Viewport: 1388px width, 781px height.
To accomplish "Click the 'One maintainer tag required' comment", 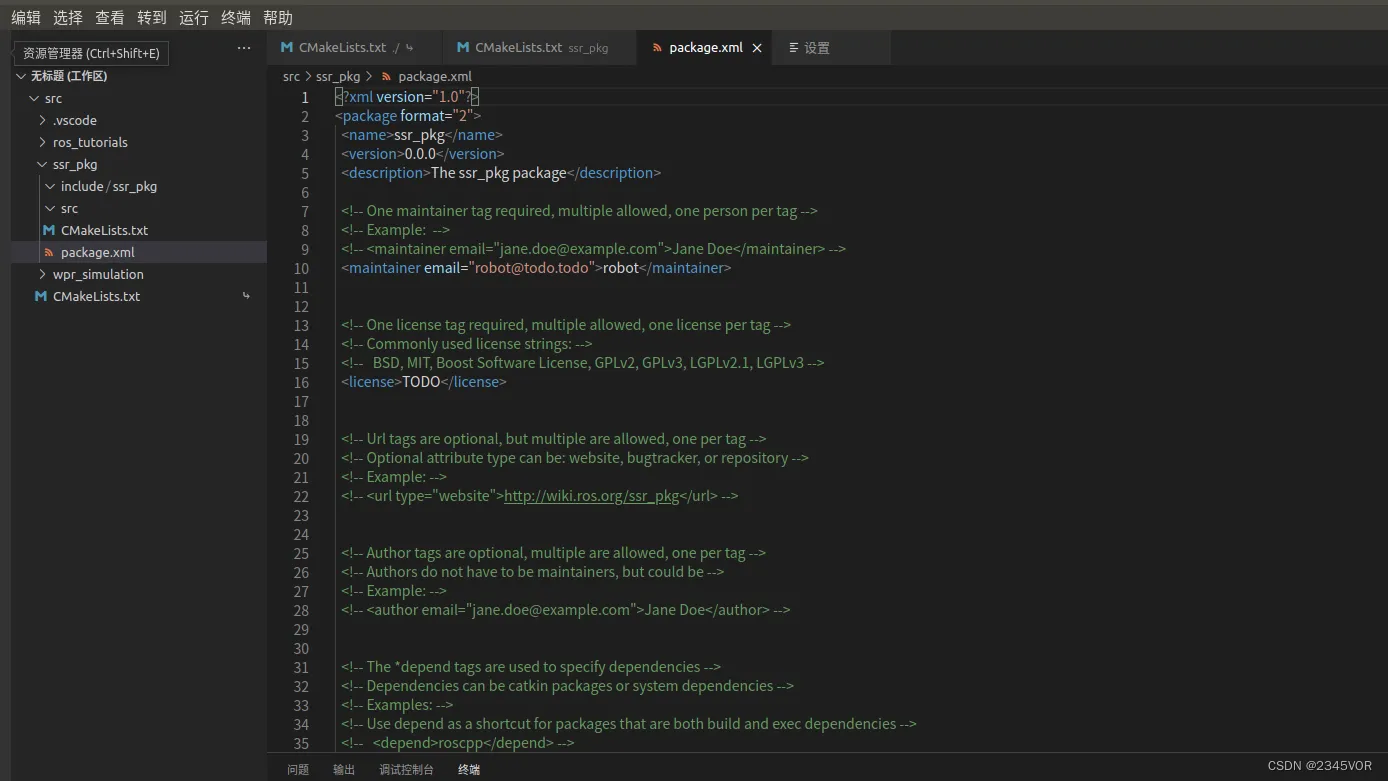I will pos(579,211).
